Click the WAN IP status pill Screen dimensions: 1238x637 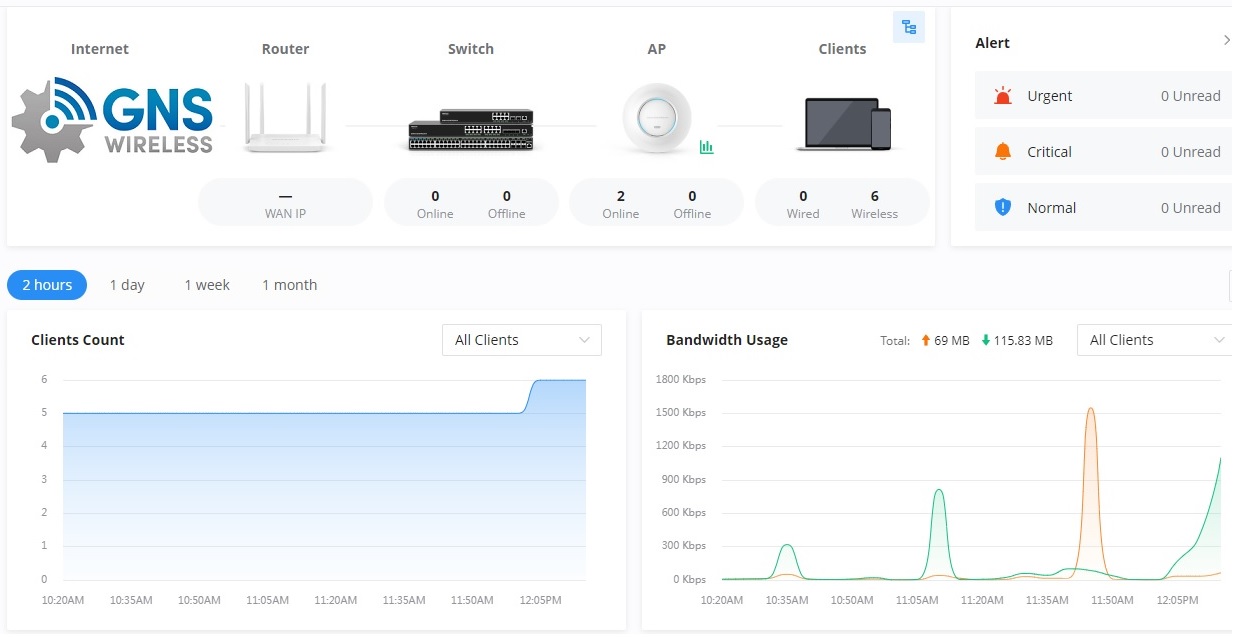pos(285,203)
